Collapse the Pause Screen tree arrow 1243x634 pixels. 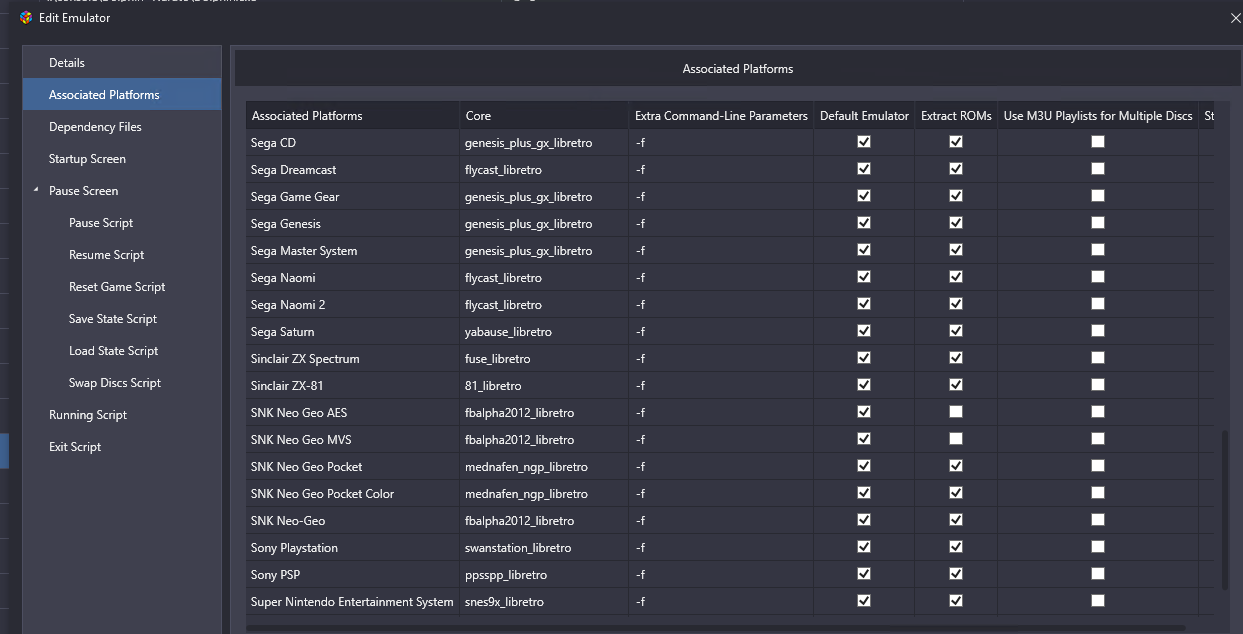(36, 191)
